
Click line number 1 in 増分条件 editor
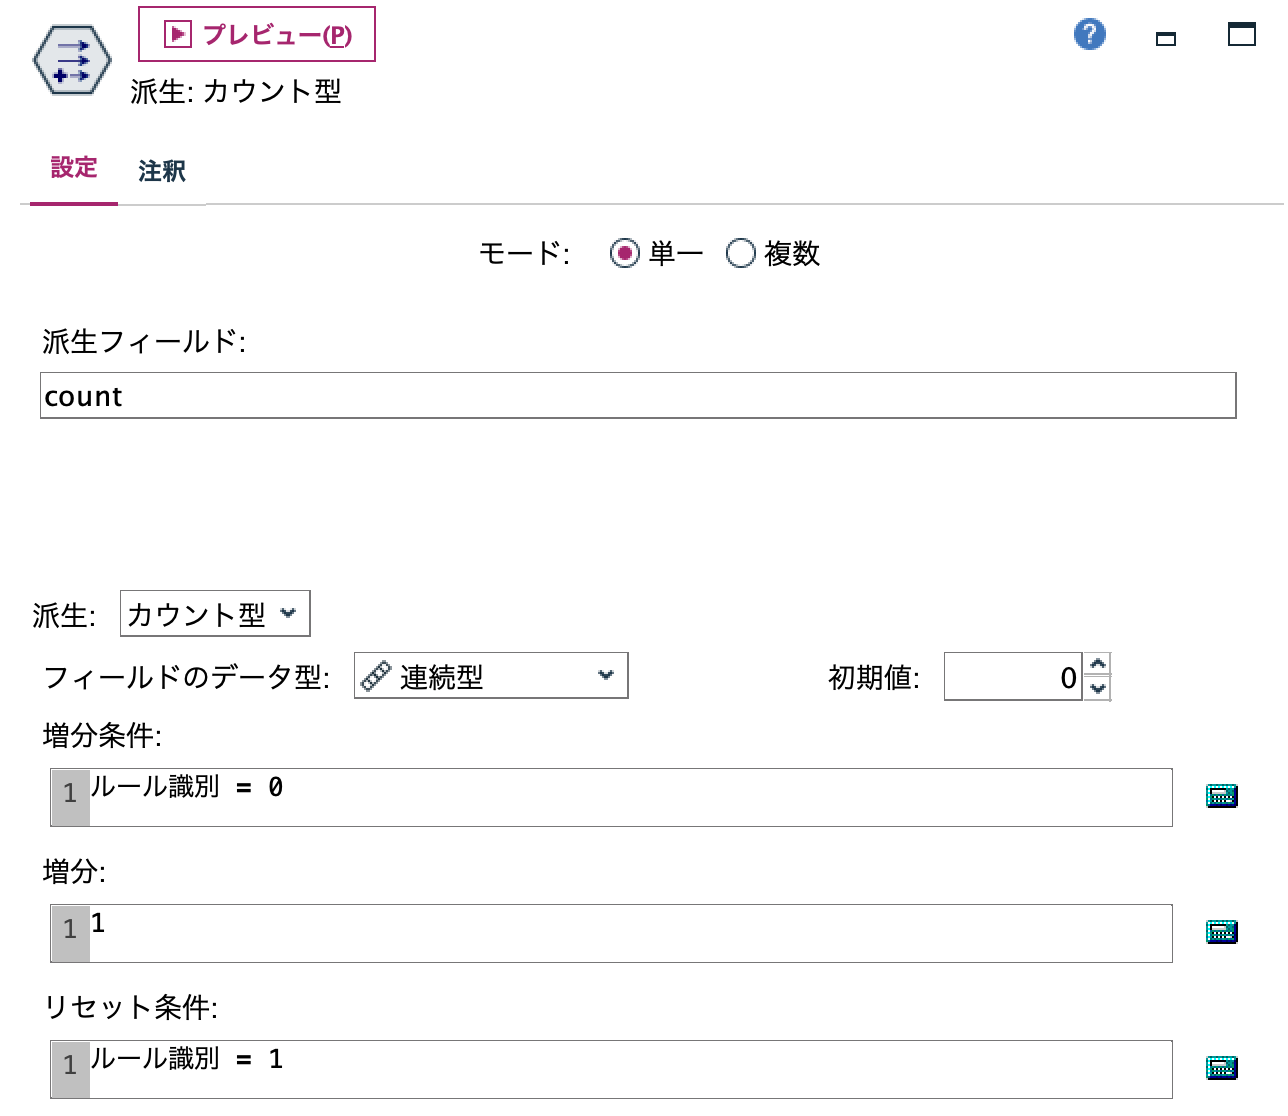(x=68, y=795)
